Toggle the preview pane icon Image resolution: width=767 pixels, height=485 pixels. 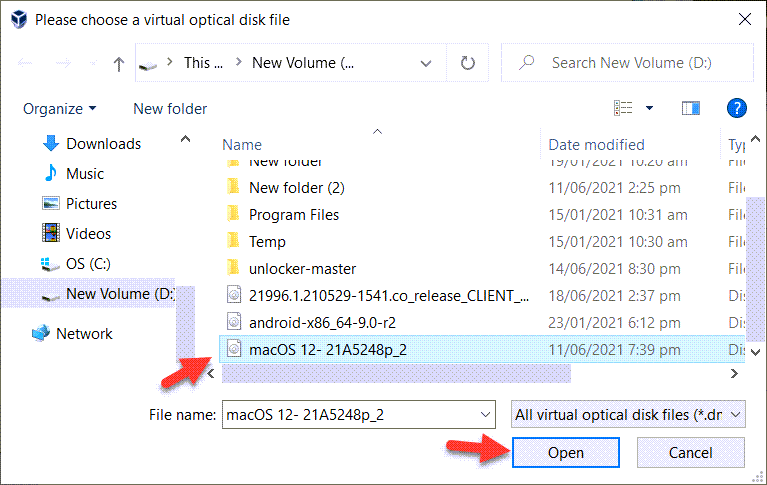click(691, 108)
